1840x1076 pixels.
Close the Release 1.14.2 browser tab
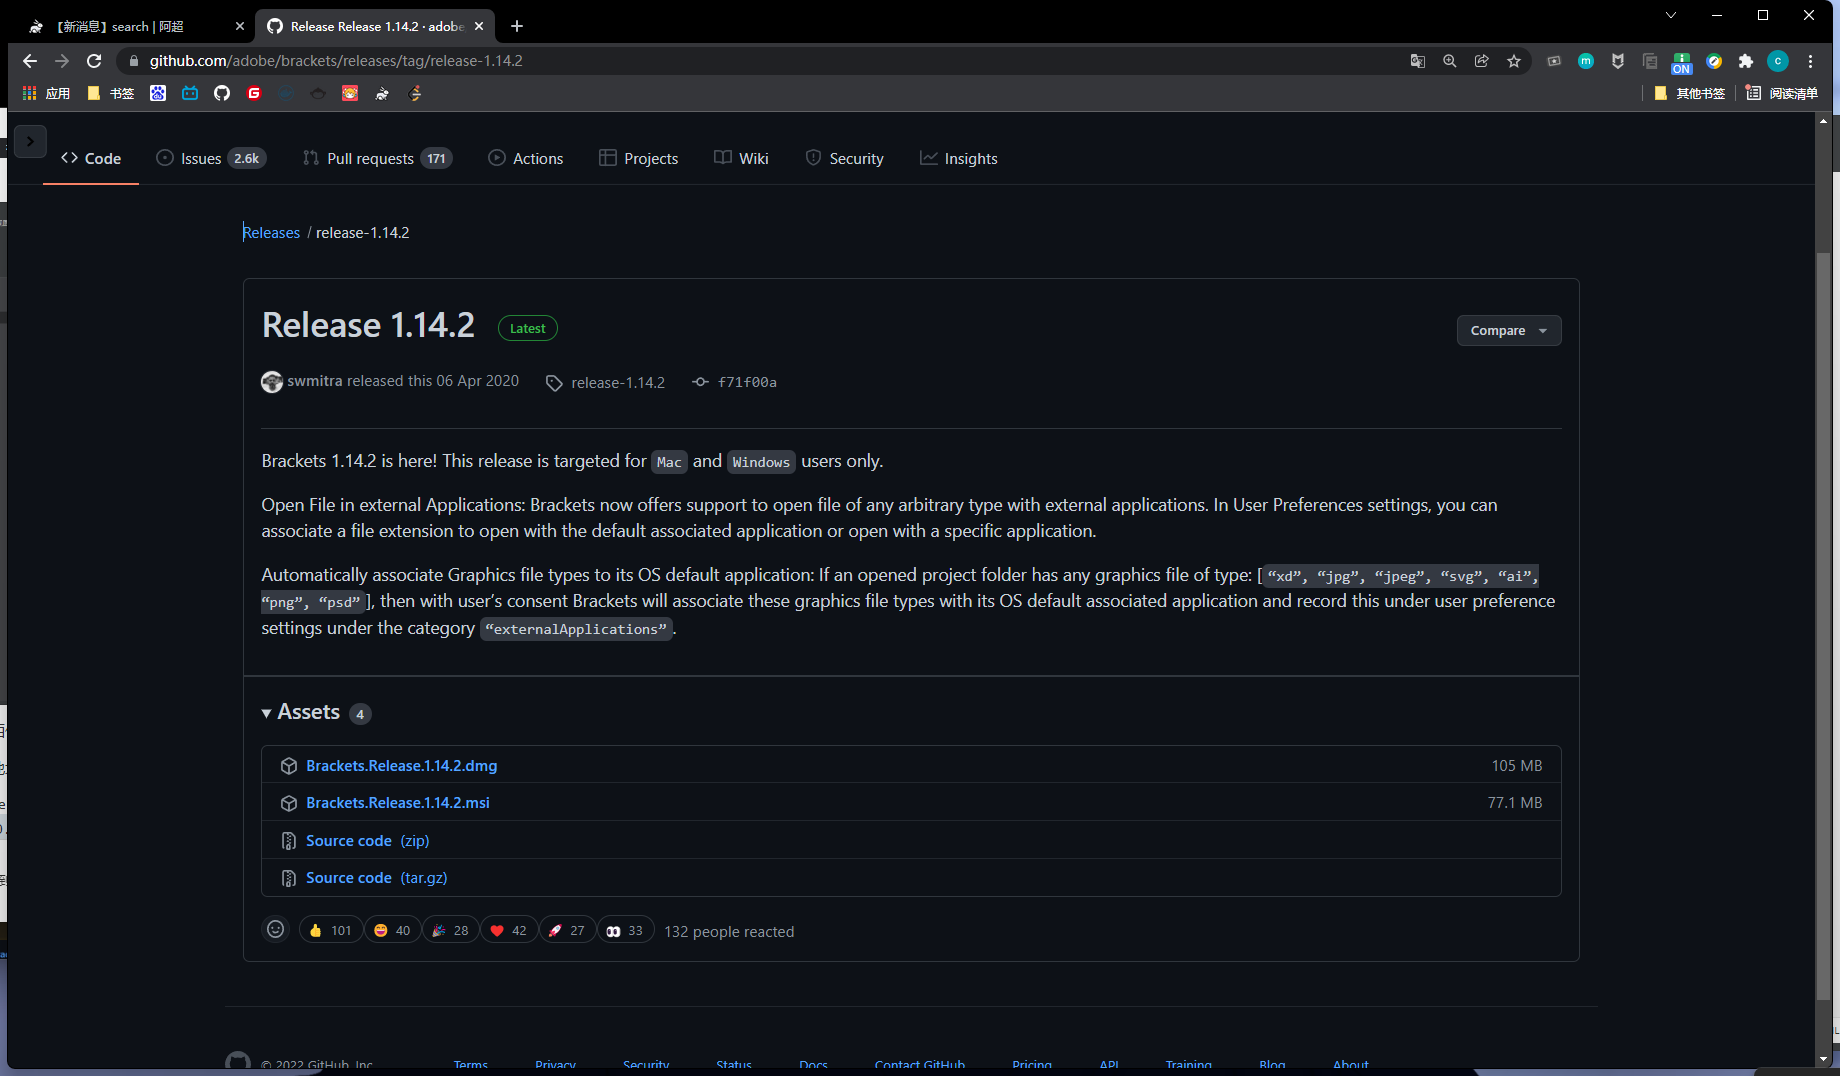click(479, 26)
